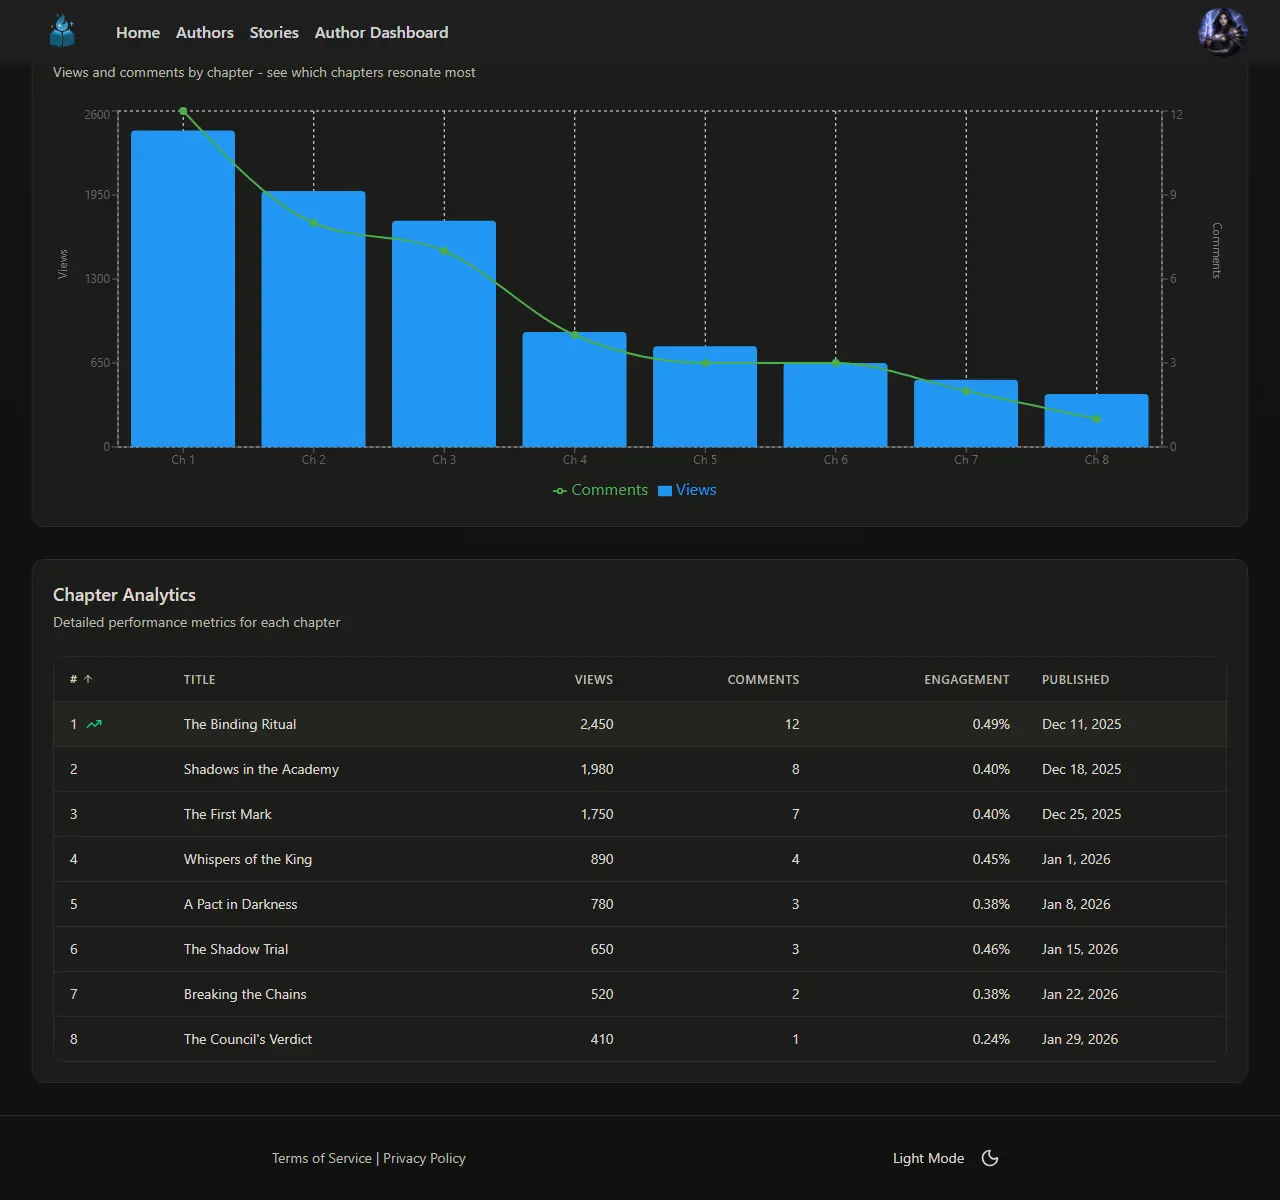The image size is (1280, 1200).
Task: Click the flaming book logo icon
Action: (62, 31)
